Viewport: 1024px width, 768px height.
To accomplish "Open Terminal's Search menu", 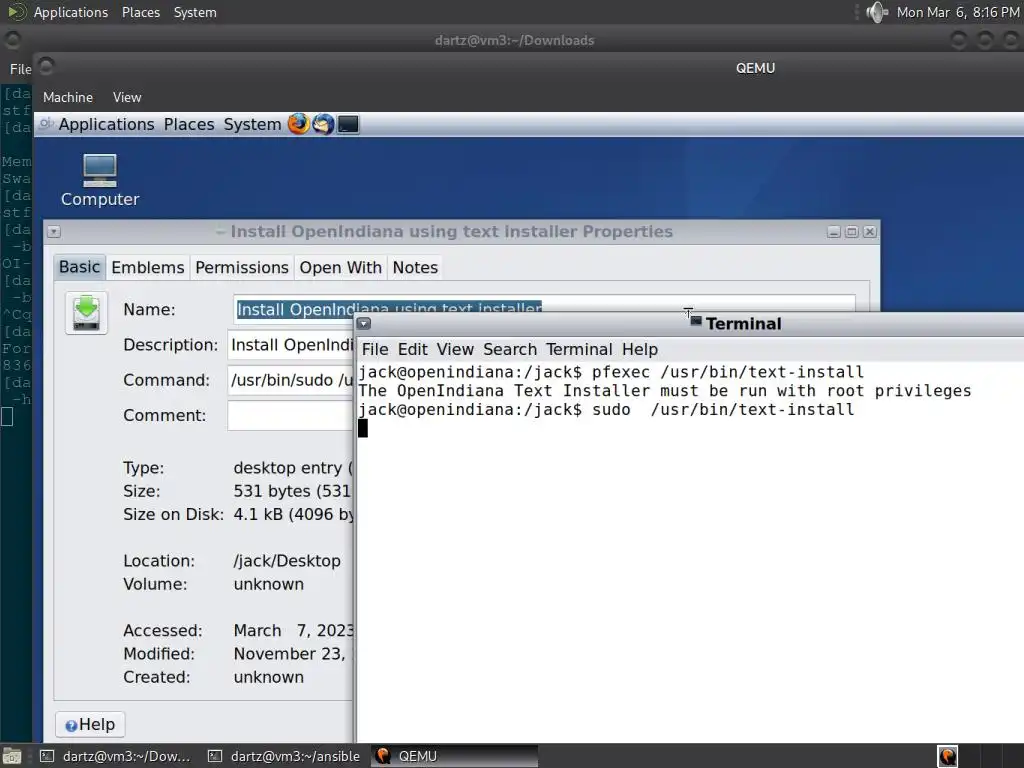I will tap(509, 349).
